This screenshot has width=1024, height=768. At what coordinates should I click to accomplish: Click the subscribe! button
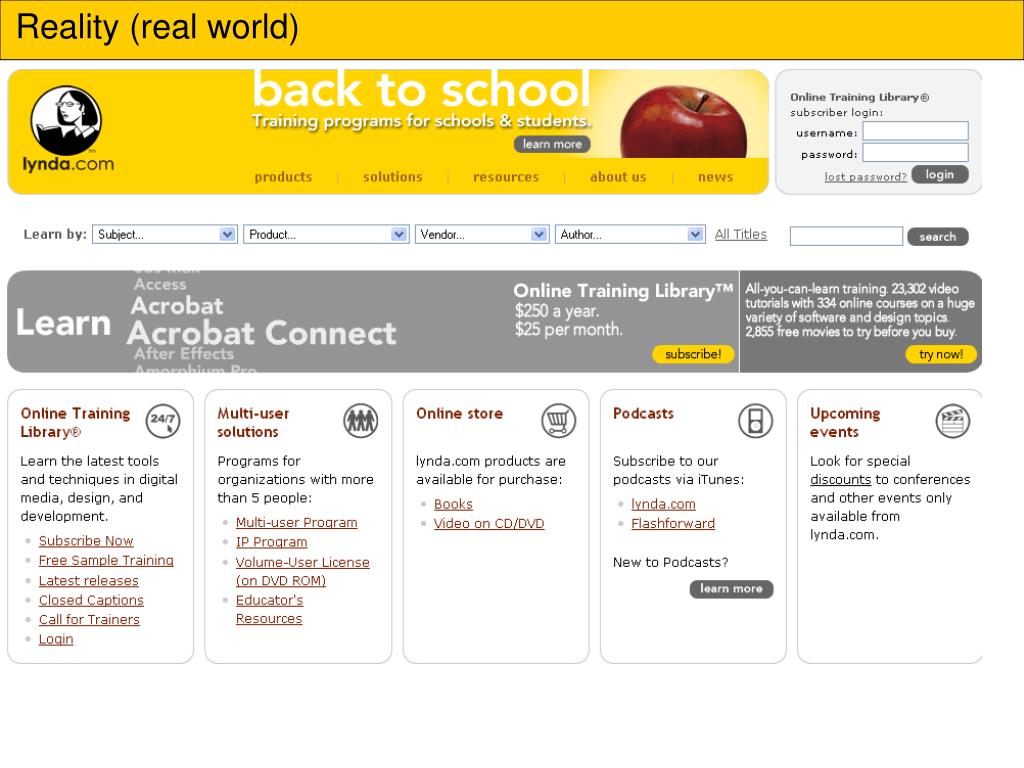pos(694,354)
